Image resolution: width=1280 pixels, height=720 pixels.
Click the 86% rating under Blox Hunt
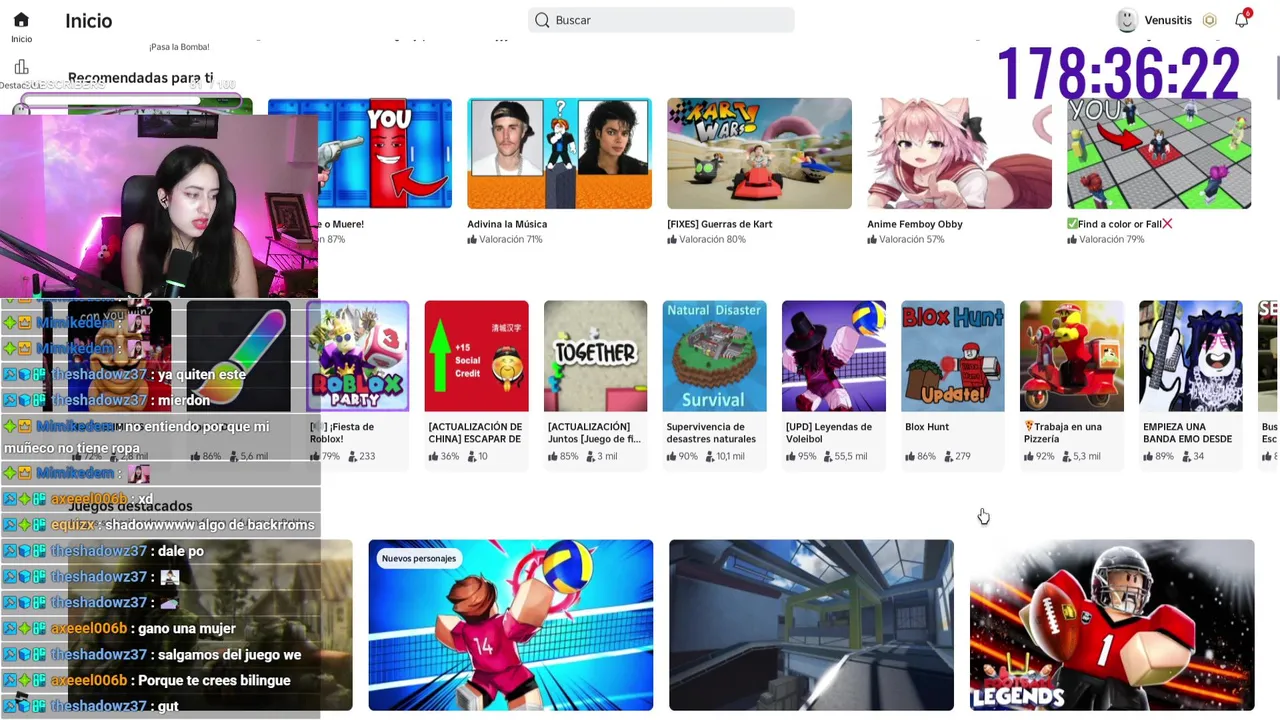pyautogui.click(x=920, y=456)
